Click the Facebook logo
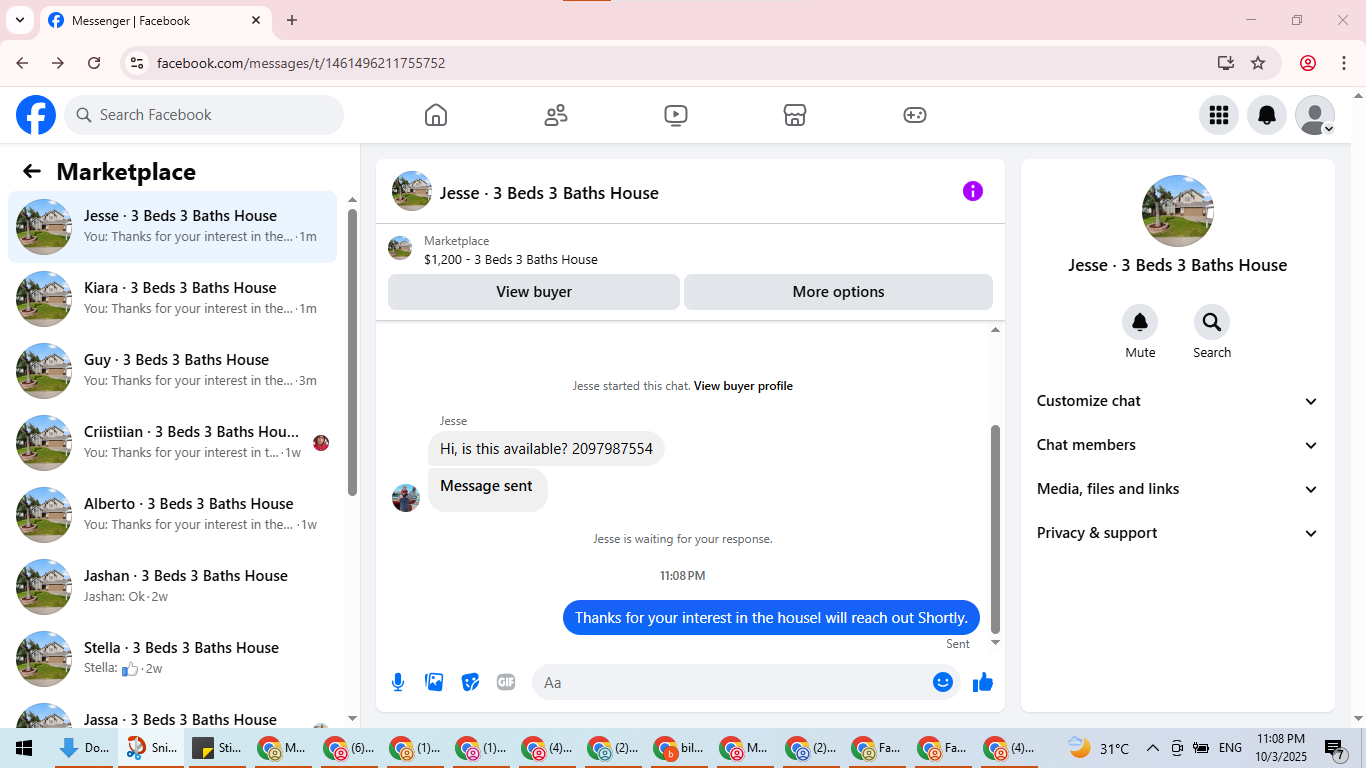This screenshot has height=768, width=1366. (36, 115)
